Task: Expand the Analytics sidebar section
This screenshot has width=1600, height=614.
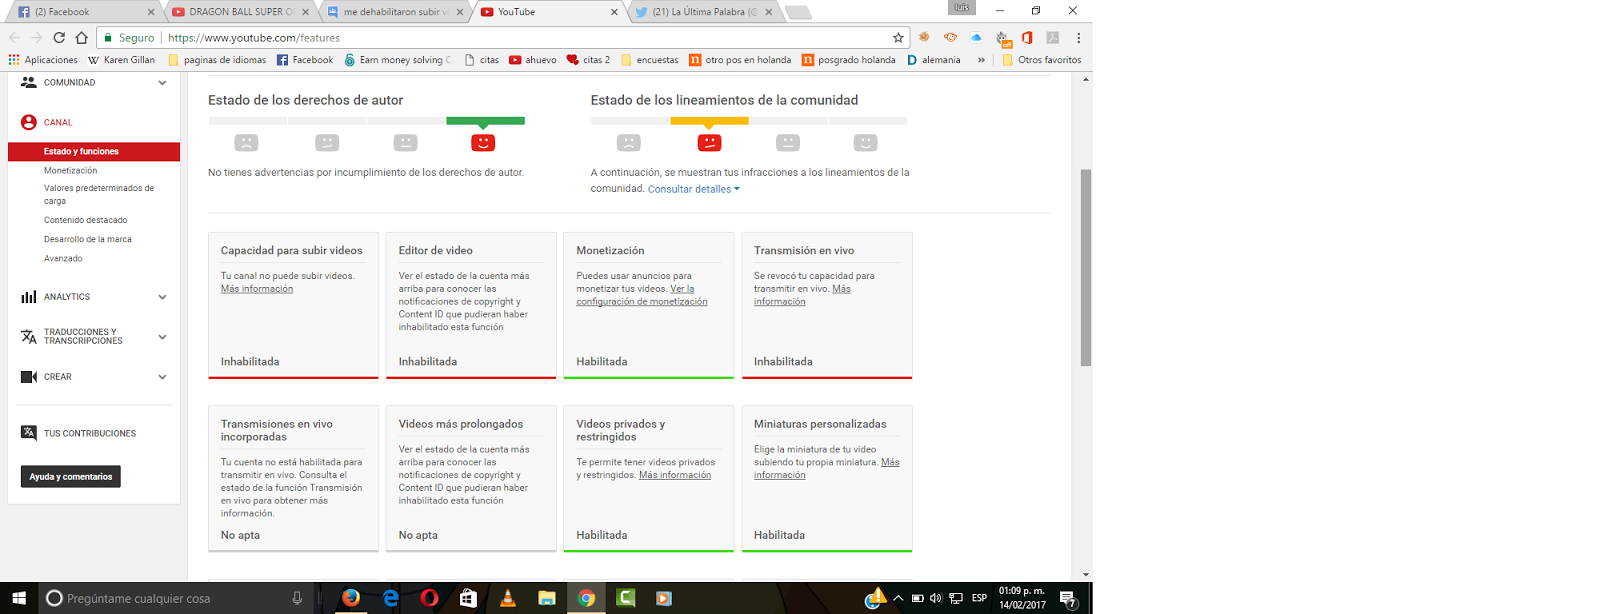Action: point(162,297)
